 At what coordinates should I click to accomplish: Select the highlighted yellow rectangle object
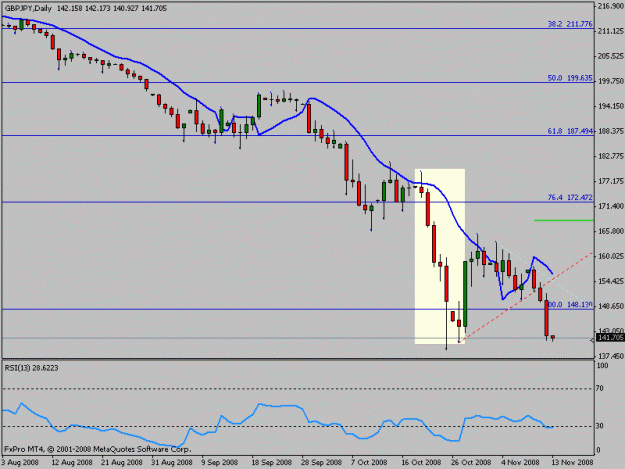pyautogui.click(x=440, y=256)
